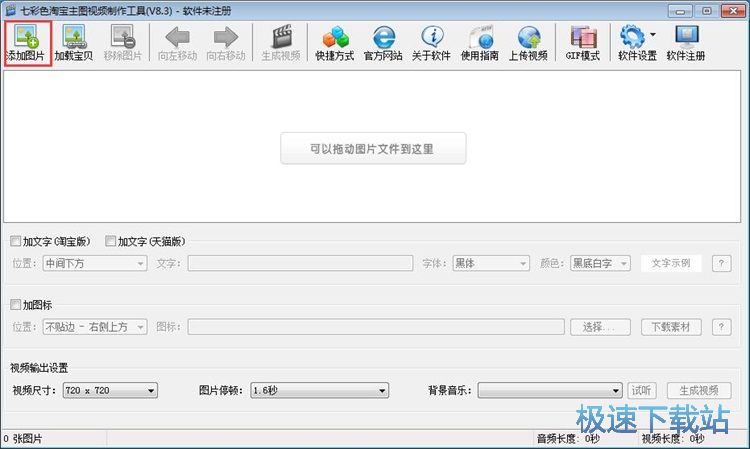Click the 向左移动 move left arrow
This screenshot has width=750, height=449.
click(x=177, y=43)
